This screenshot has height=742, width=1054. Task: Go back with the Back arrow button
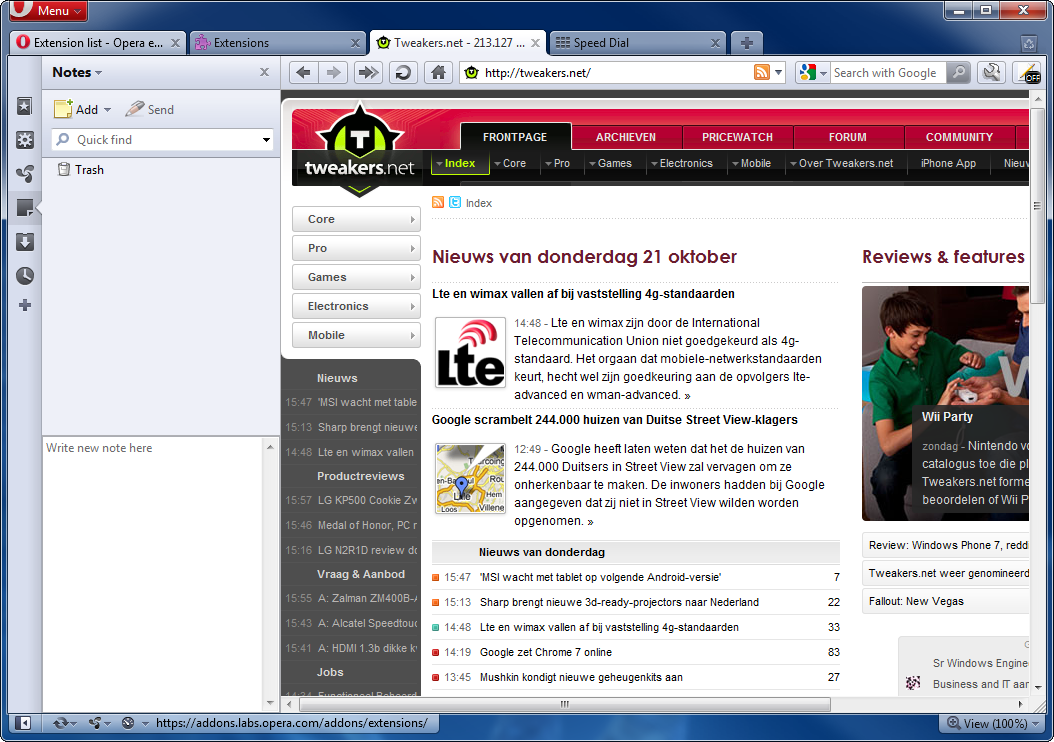click(304, 73)
